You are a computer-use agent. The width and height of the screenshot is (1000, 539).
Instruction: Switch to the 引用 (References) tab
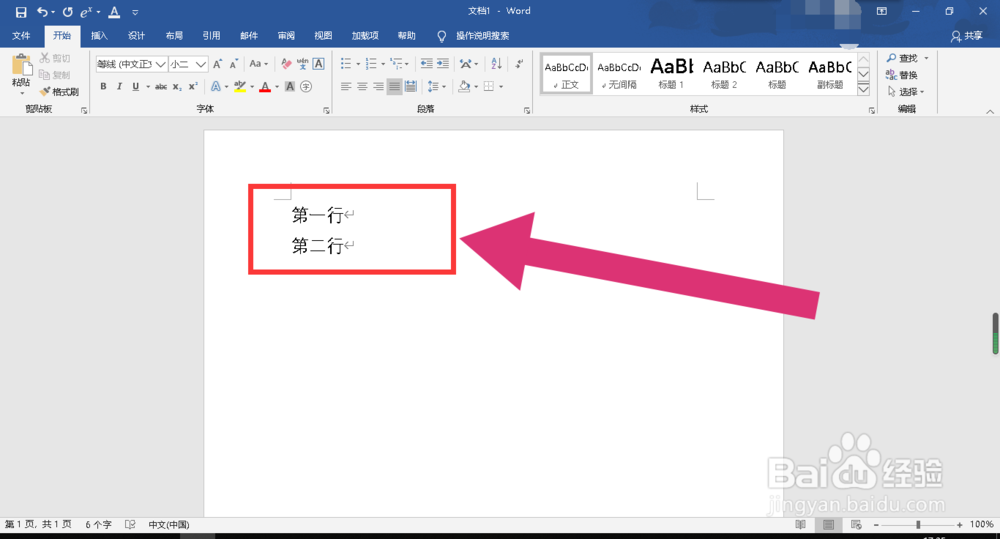point(211,36)
